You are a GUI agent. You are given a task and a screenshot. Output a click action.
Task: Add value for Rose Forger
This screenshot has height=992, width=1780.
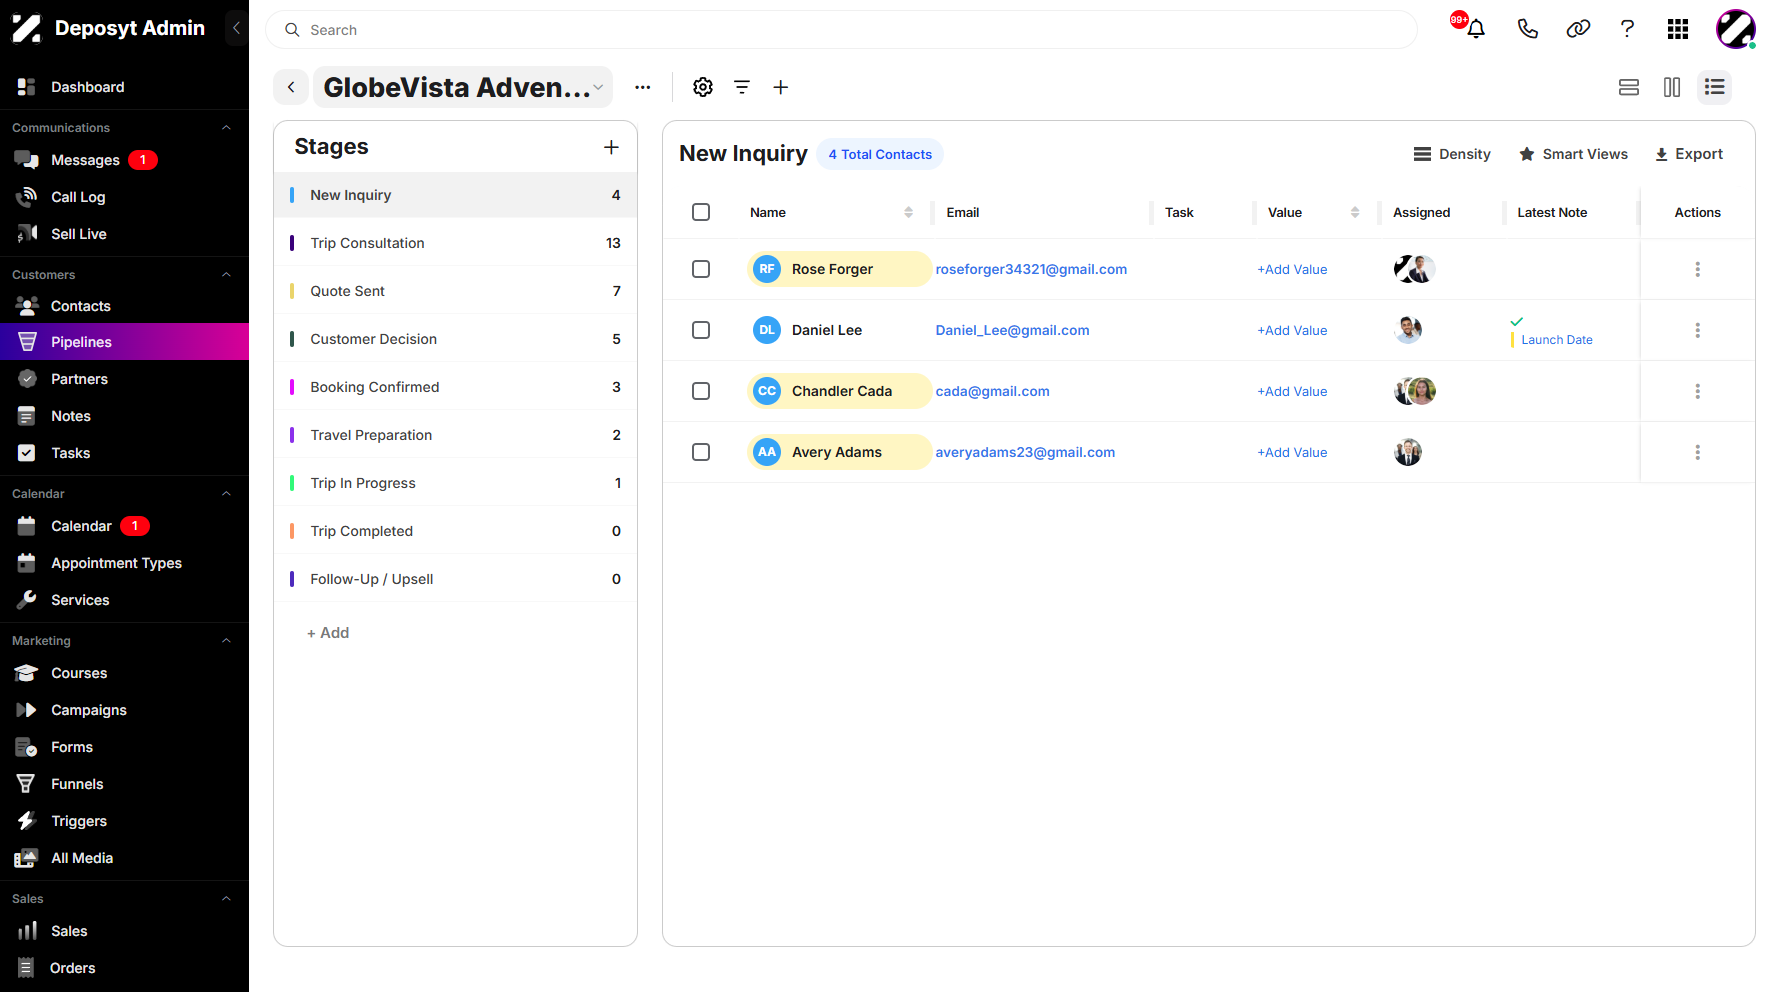tap(1292, 269)
